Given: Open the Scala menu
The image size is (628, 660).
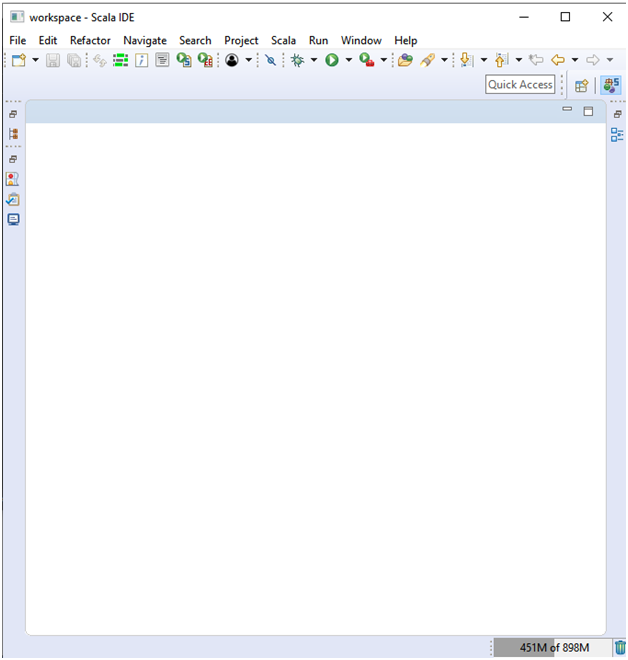Looking at the screenshot, I should point(283,40).
